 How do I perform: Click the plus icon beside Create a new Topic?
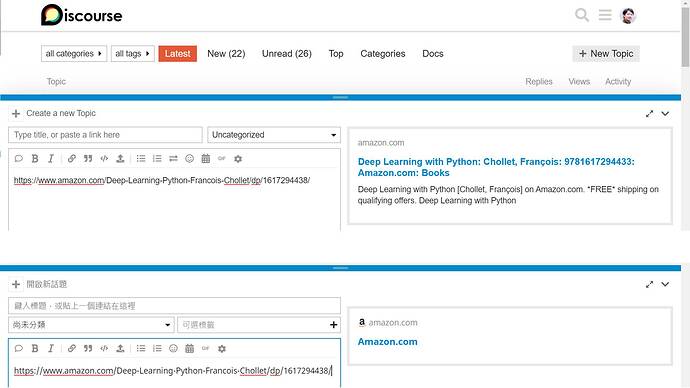click(x=16, y=113)
